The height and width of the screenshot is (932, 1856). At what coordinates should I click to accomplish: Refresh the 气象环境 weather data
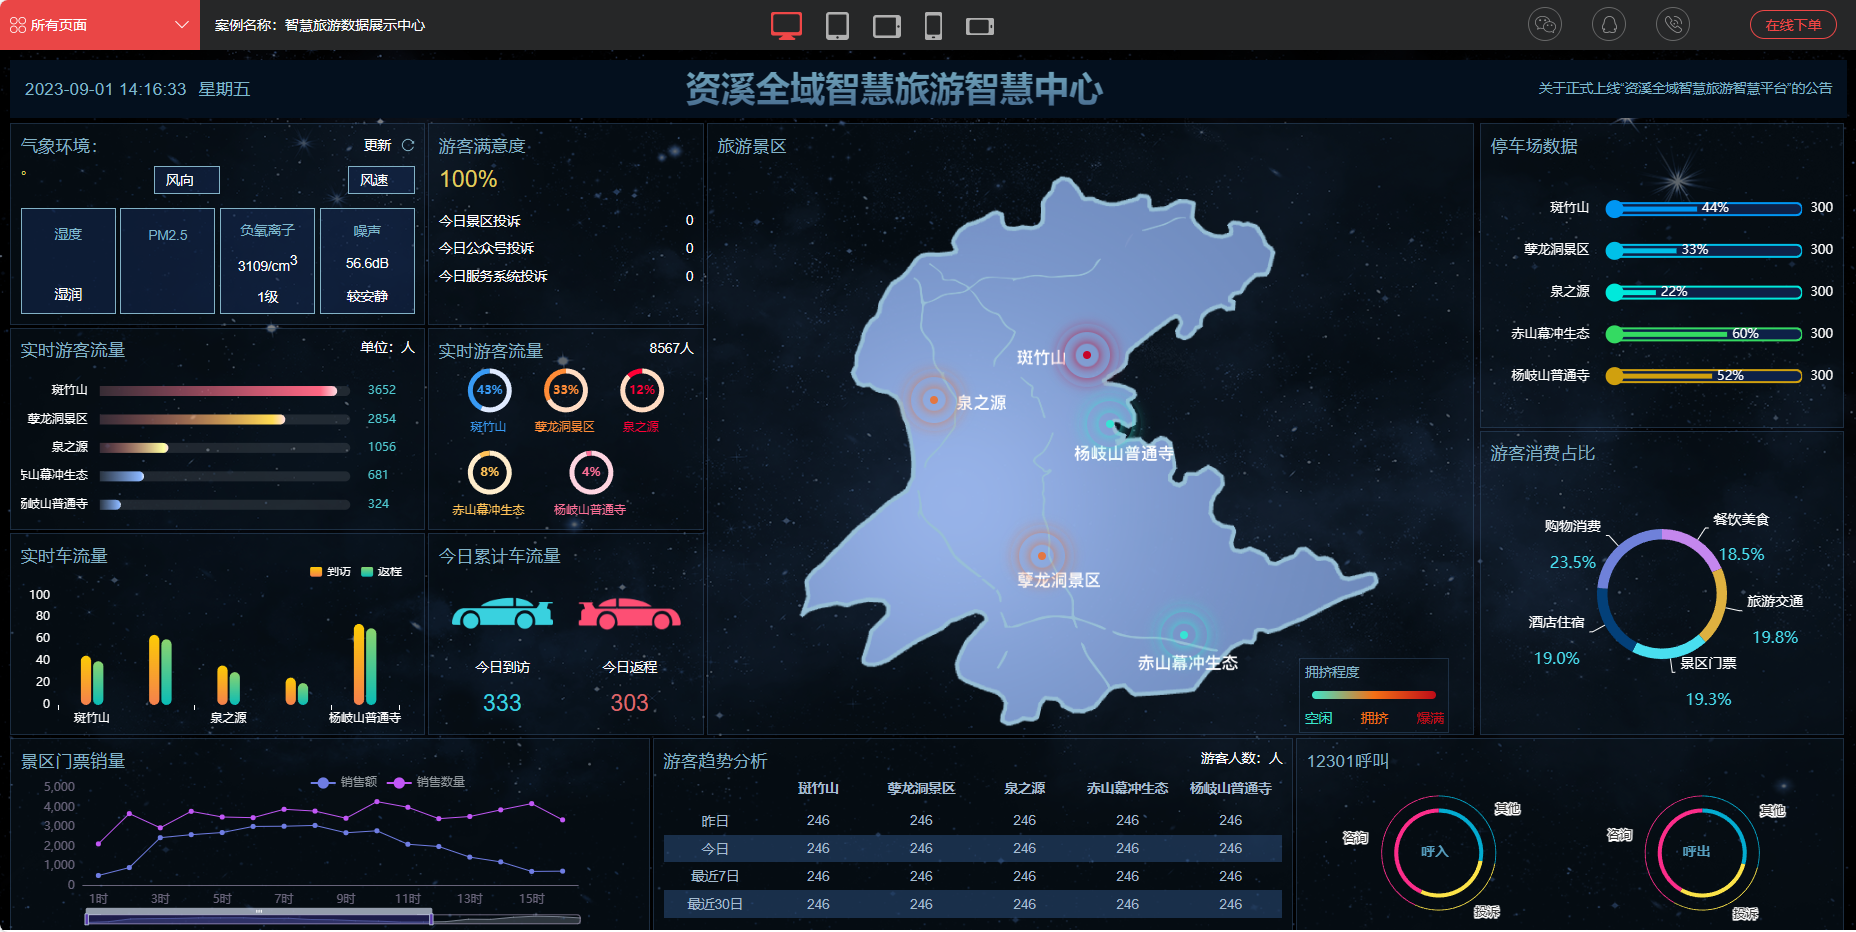[408, 145]
